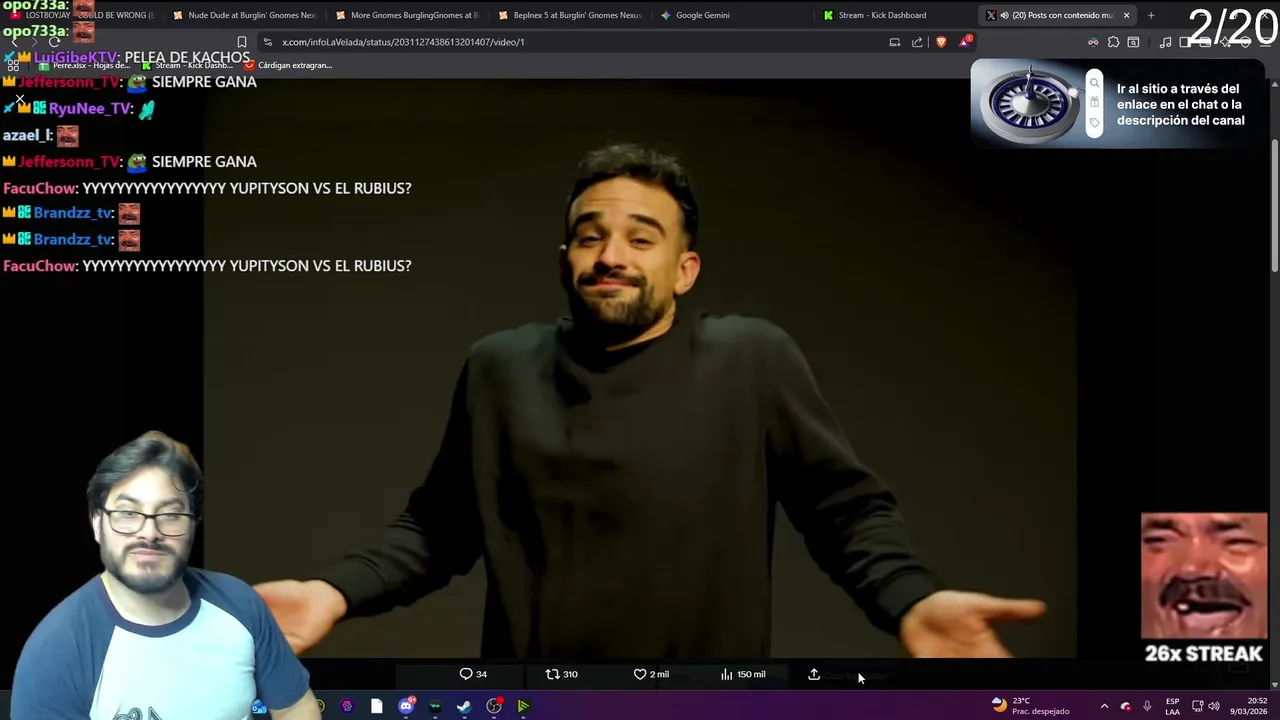The width and height of the screenshot is (1280, 720).
Task: Click the share post upload icon
Action: pos(814,674)
